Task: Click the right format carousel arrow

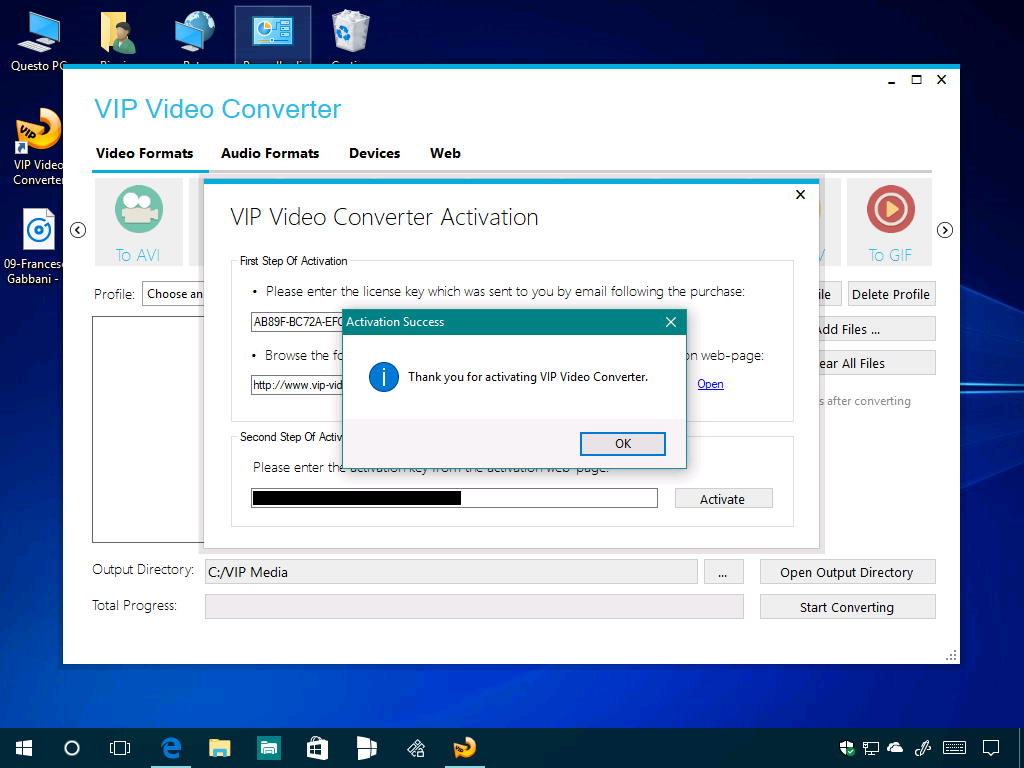Action: point(944,230)
